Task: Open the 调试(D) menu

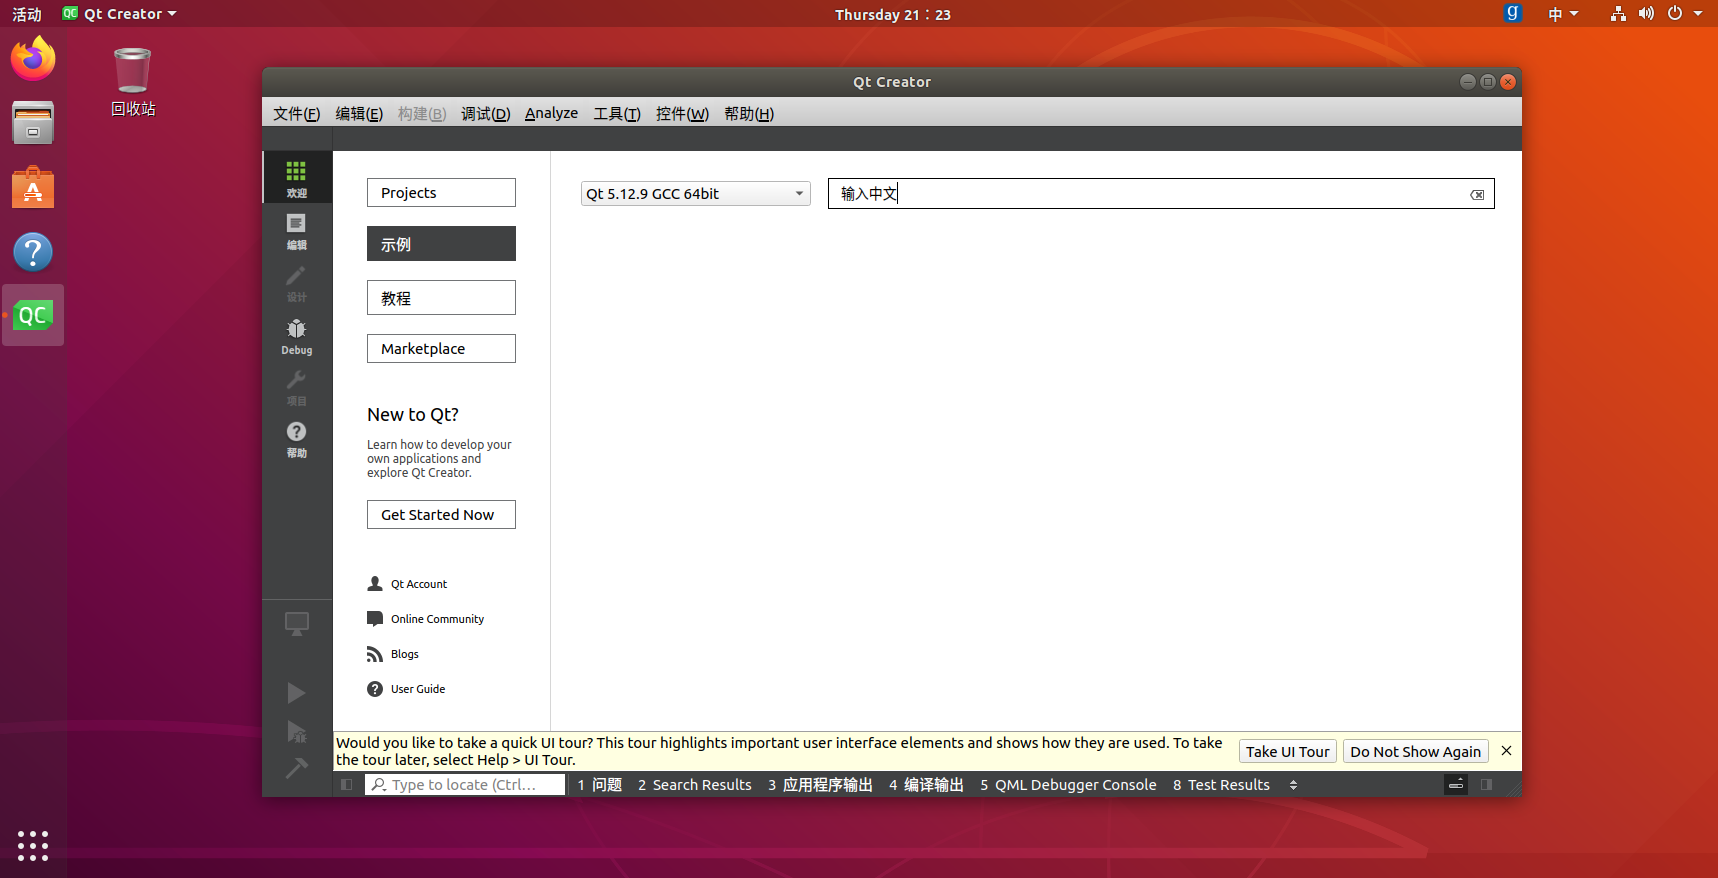Action: tap(485, 114)
